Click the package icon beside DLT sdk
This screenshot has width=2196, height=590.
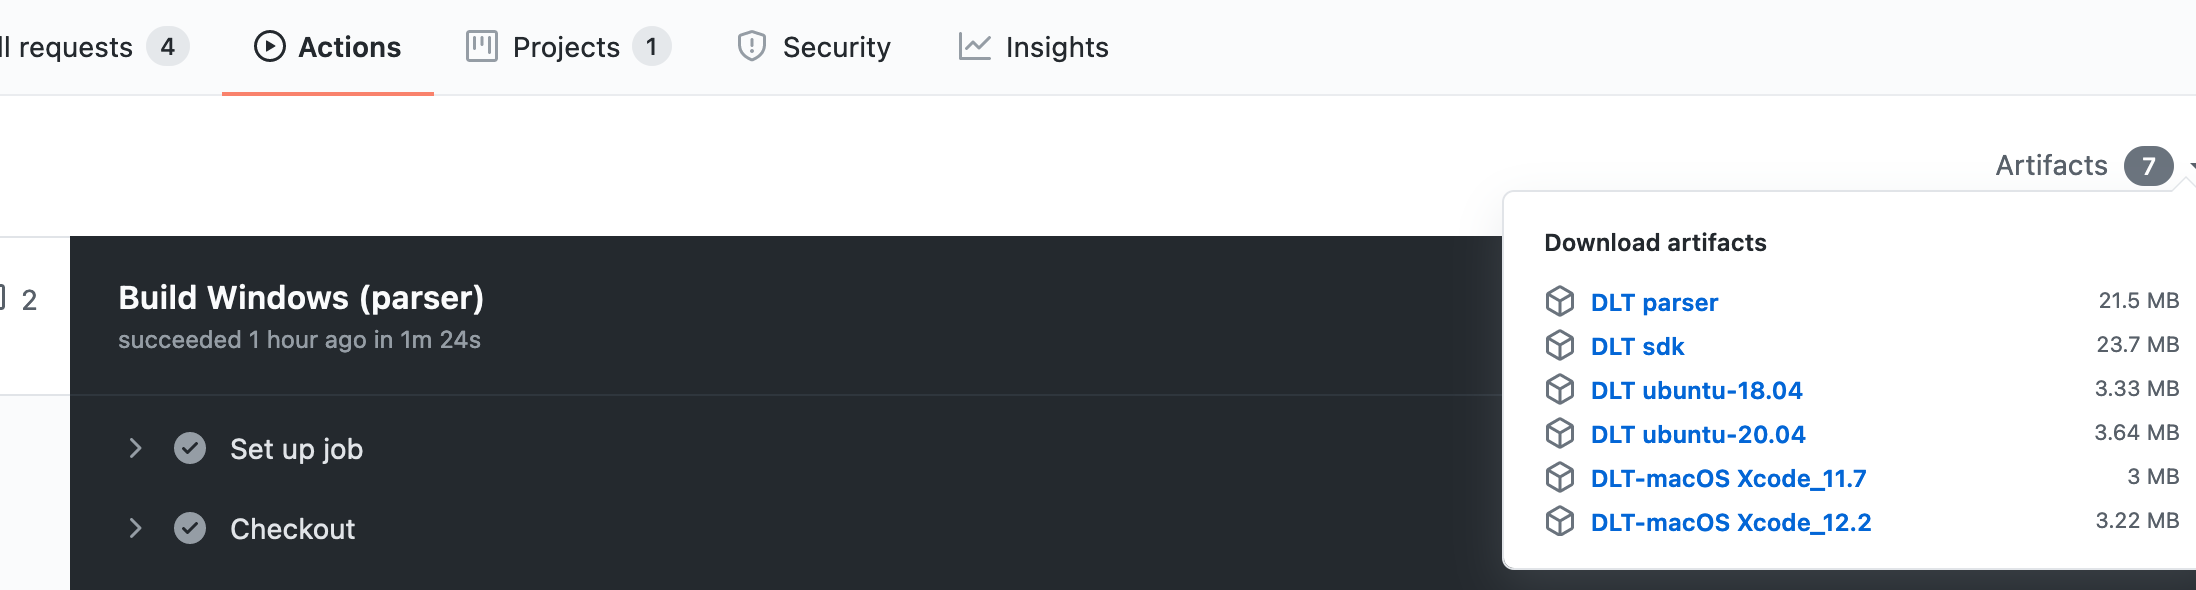[x=1560, y=345]
